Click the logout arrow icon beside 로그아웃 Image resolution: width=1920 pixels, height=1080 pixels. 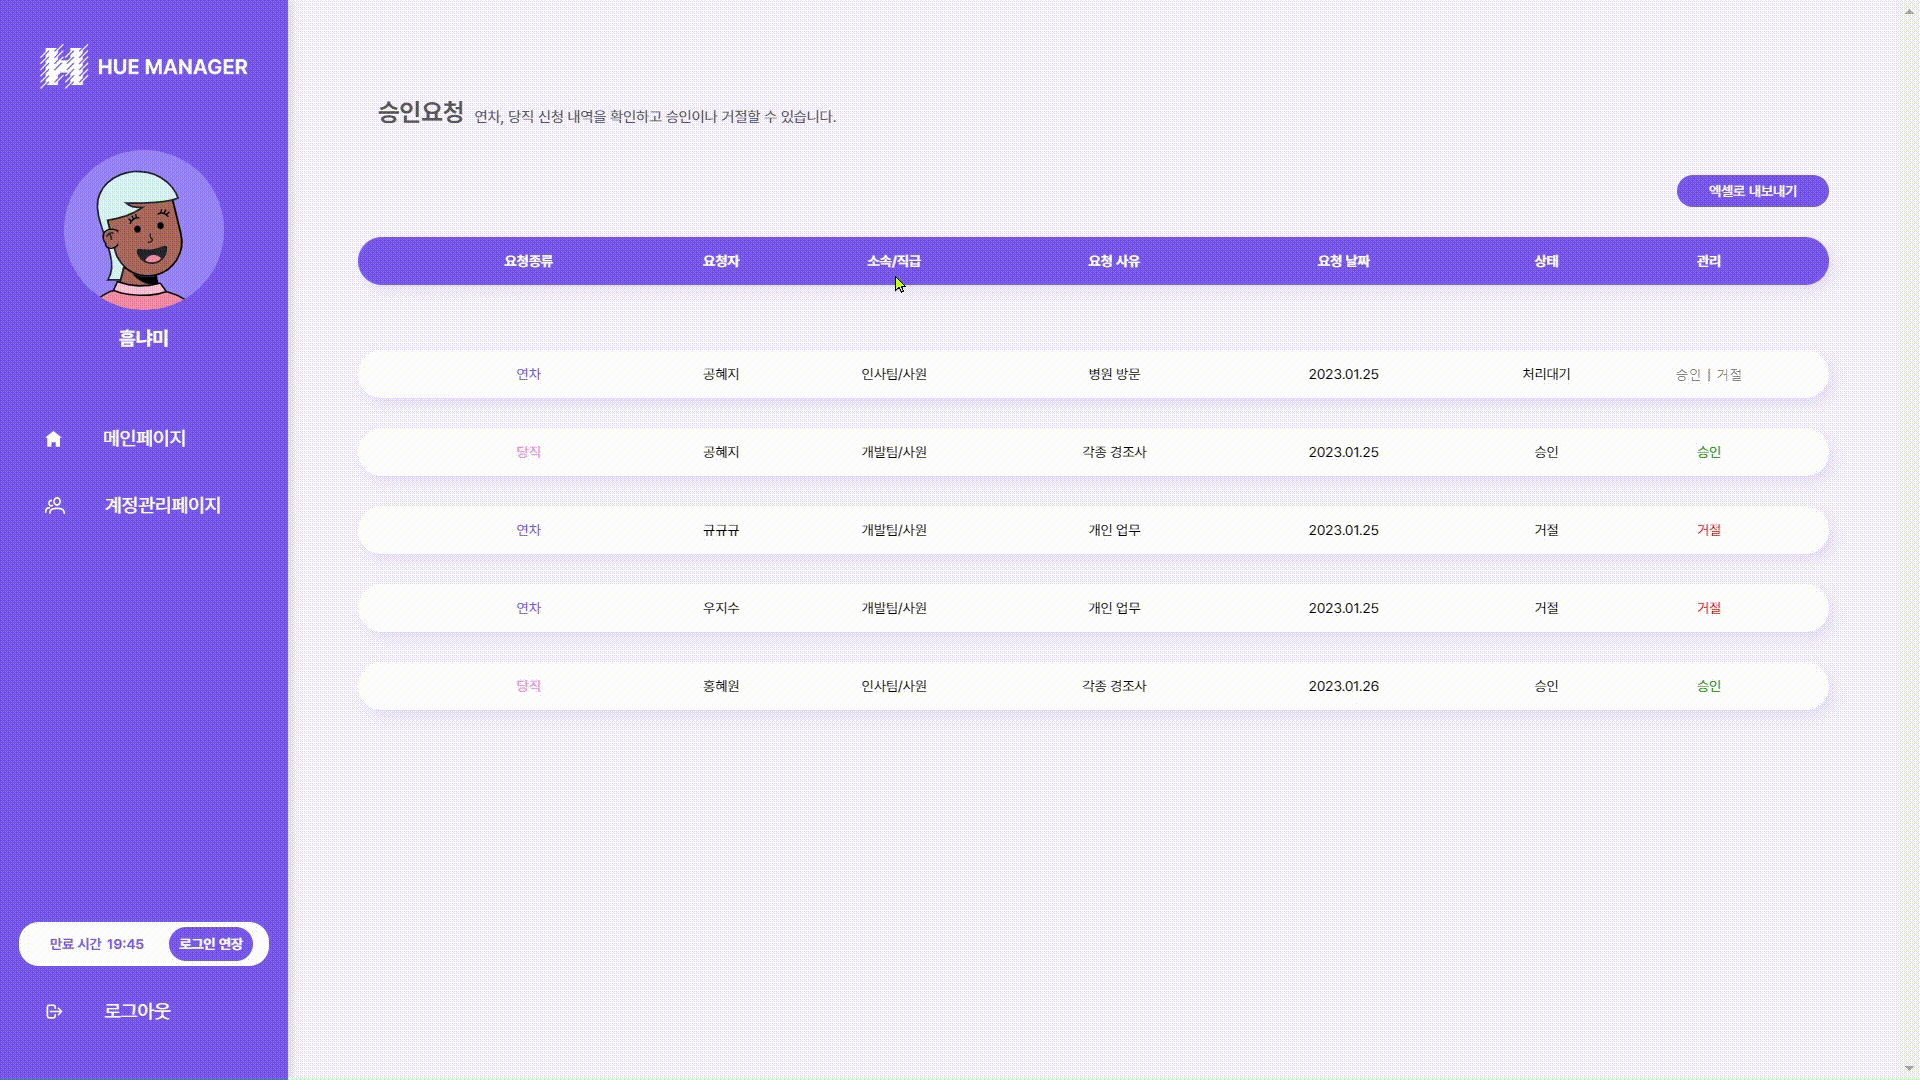53,1011
